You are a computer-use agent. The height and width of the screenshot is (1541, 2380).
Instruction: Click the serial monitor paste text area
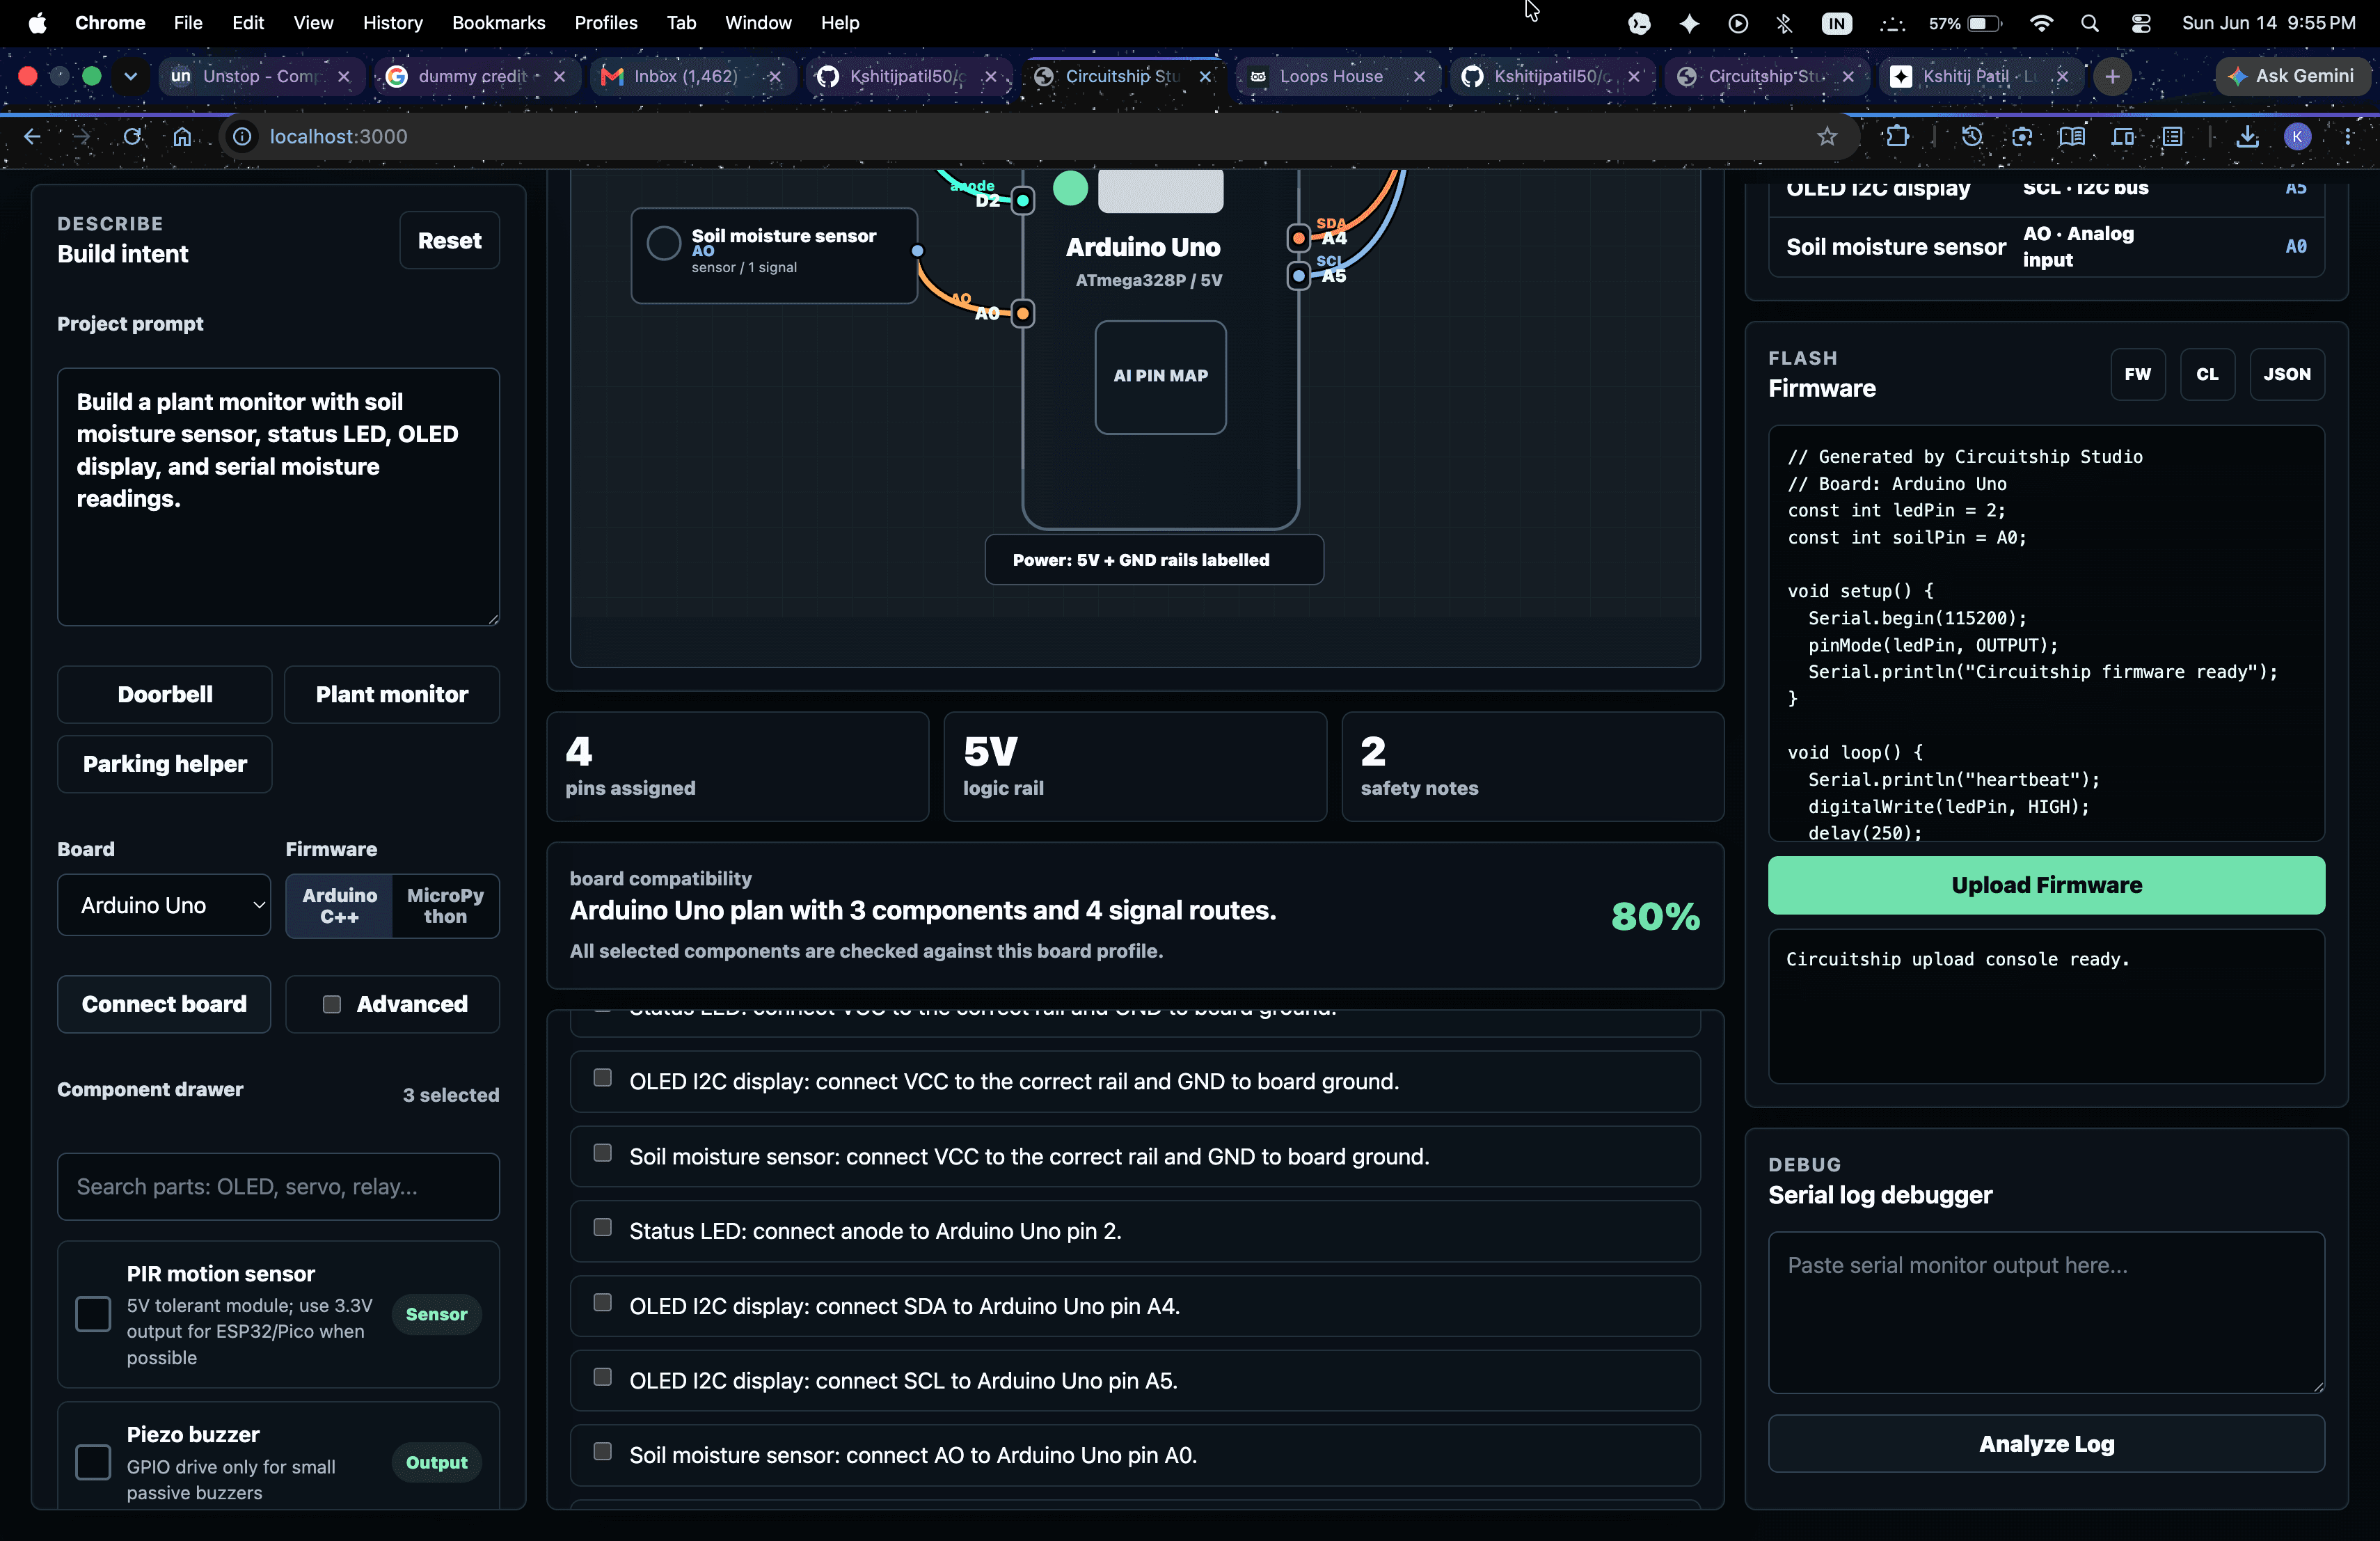click(2046, 1312)
